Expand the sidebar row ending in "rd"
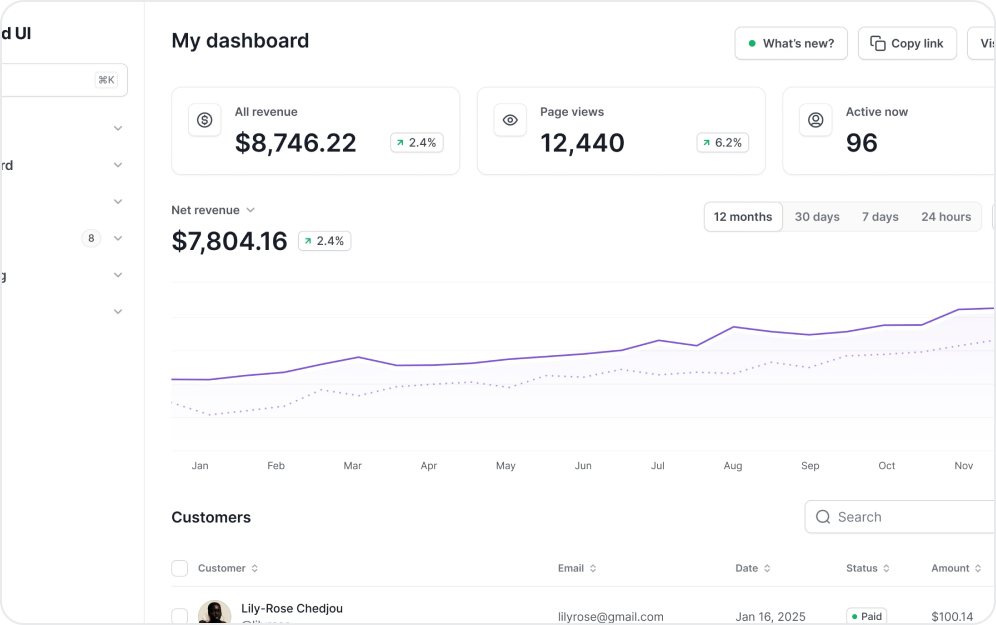 tap(118, 165)
